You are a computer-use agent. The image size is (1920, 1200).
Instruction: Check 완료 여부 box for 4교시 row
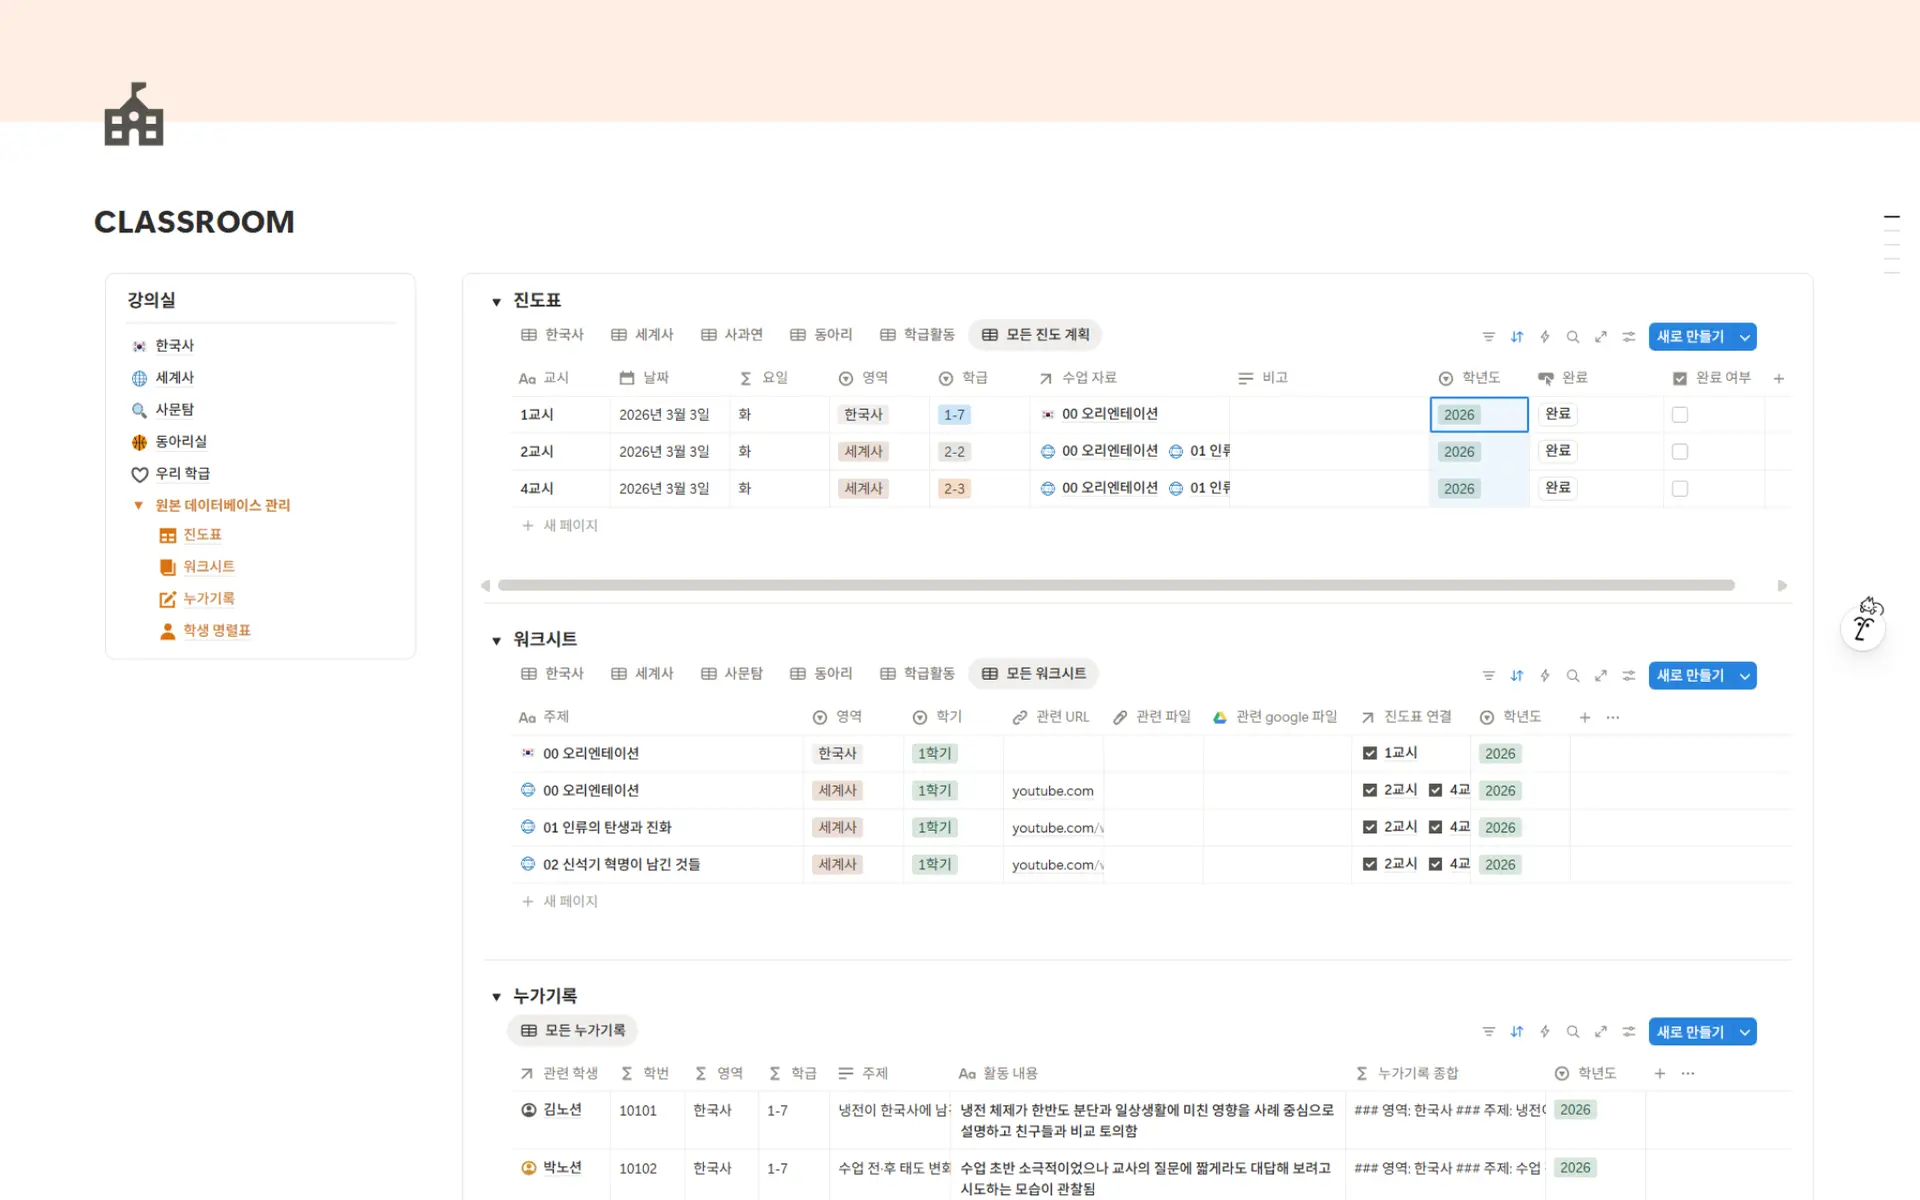click(1680, 489)
